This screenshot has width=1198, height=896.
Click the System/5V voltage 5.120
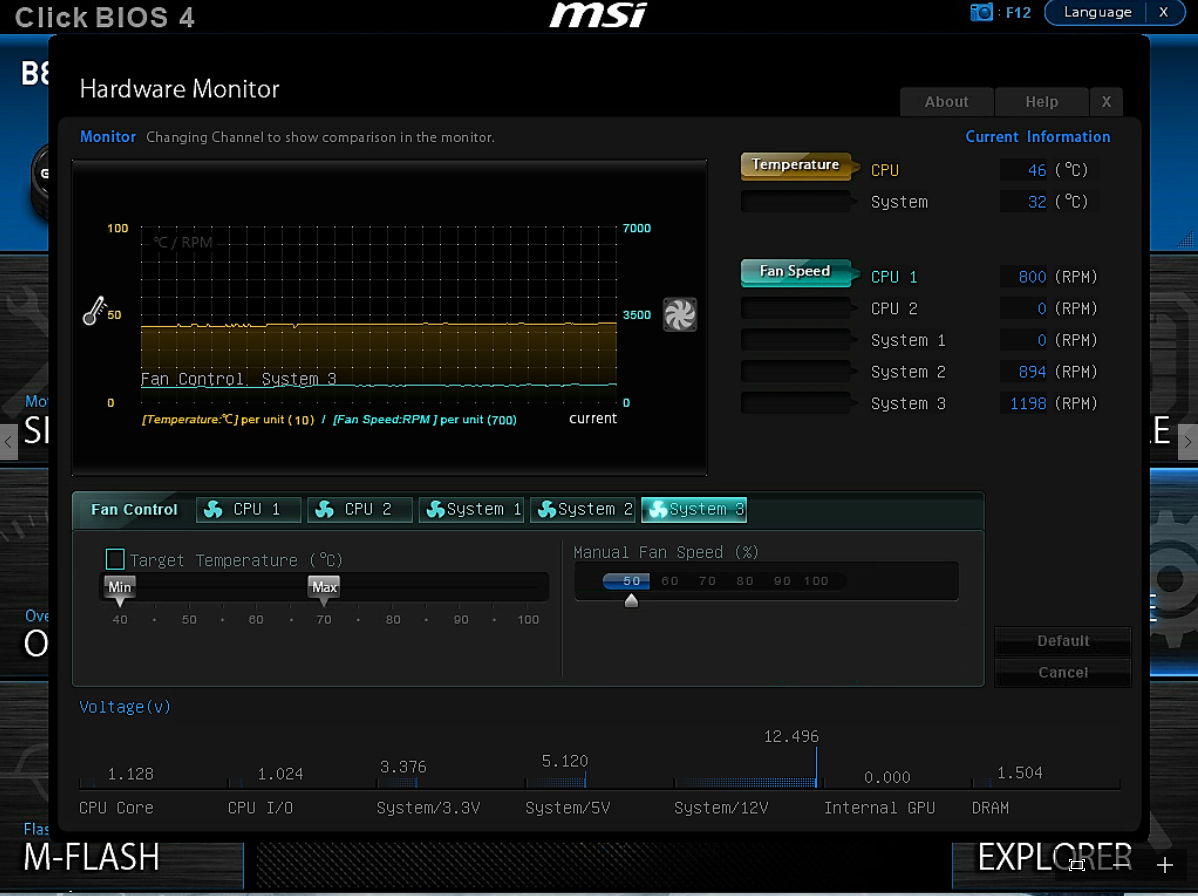pos(565,761)
